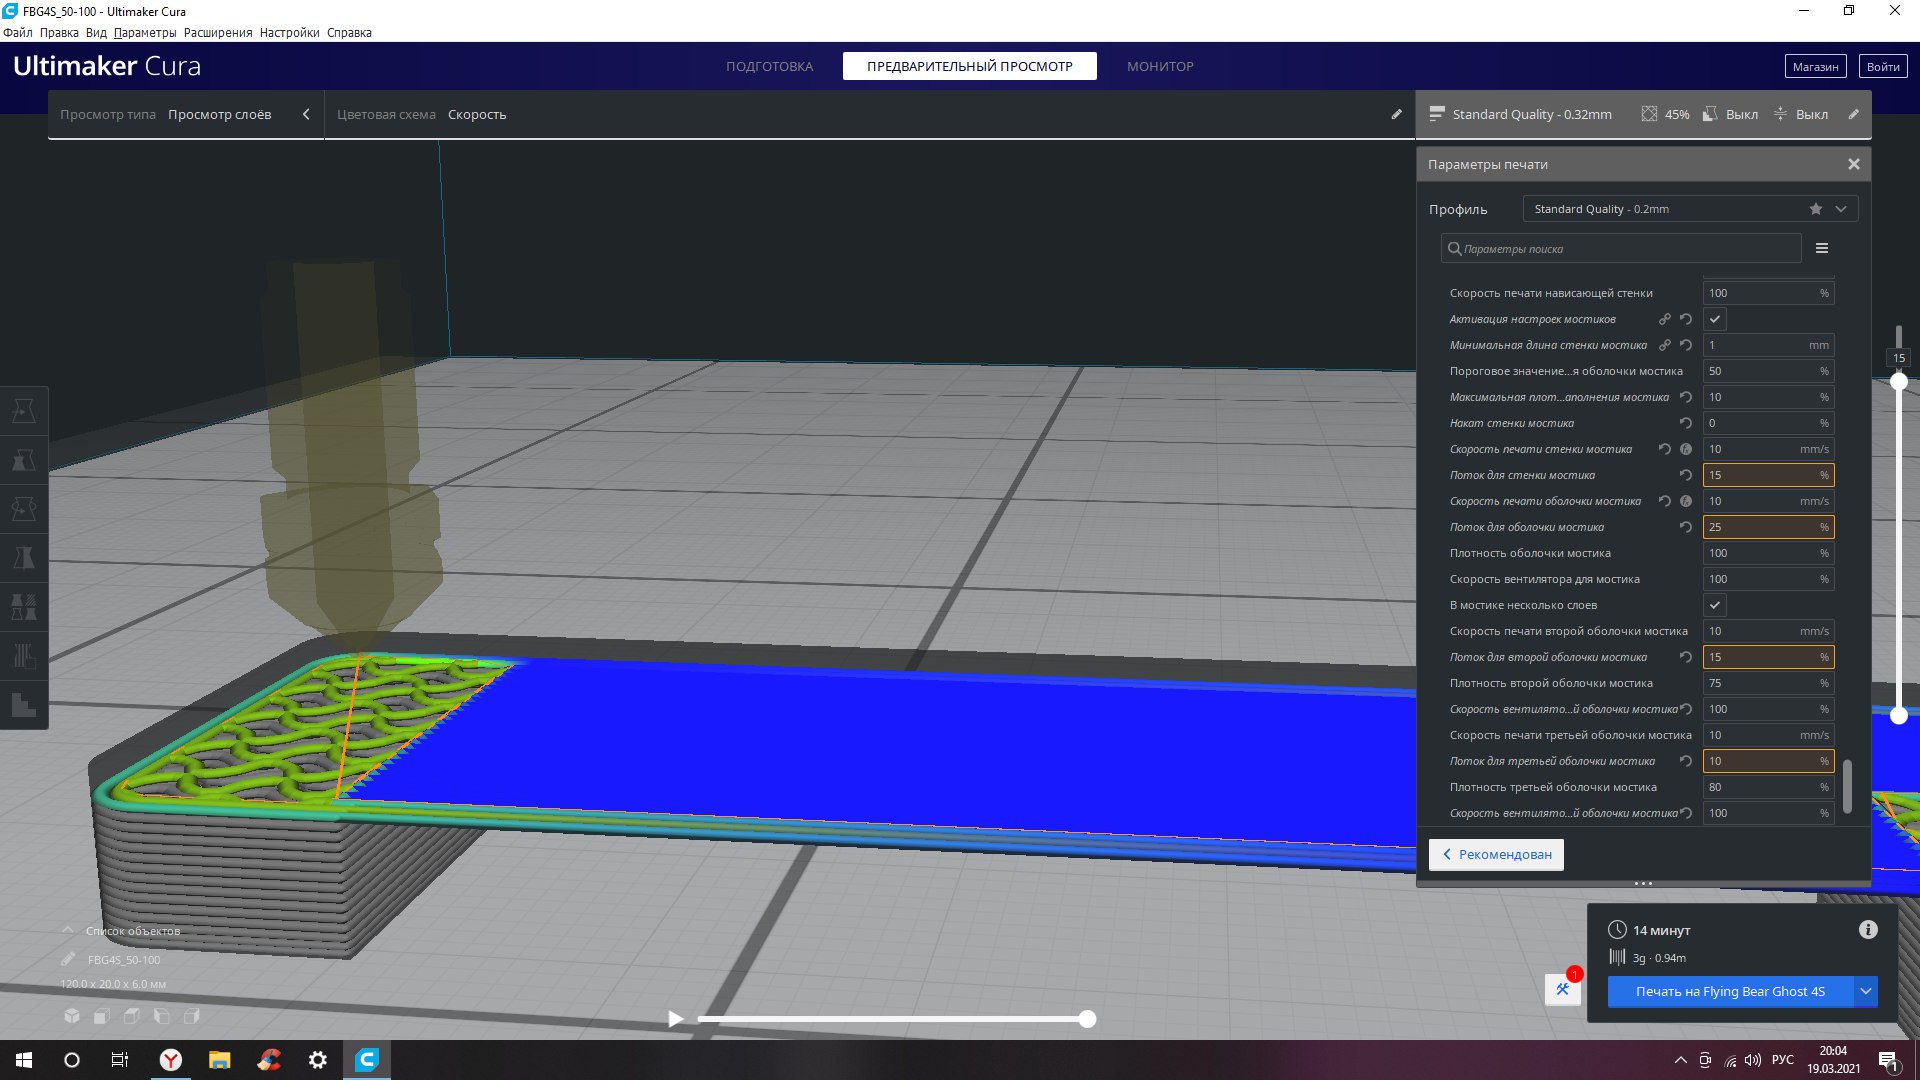Screen dimensions: 1920x1080
Task: Reset 'Поток для оболочки мостика' value
Action: pos(1686,527)
